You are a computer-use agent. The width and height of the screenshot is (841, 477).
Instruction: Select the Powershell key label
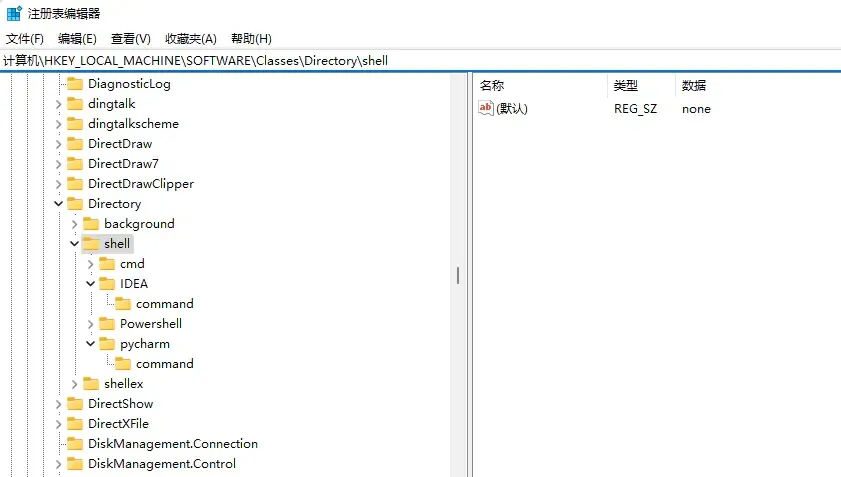pos(151,324)
